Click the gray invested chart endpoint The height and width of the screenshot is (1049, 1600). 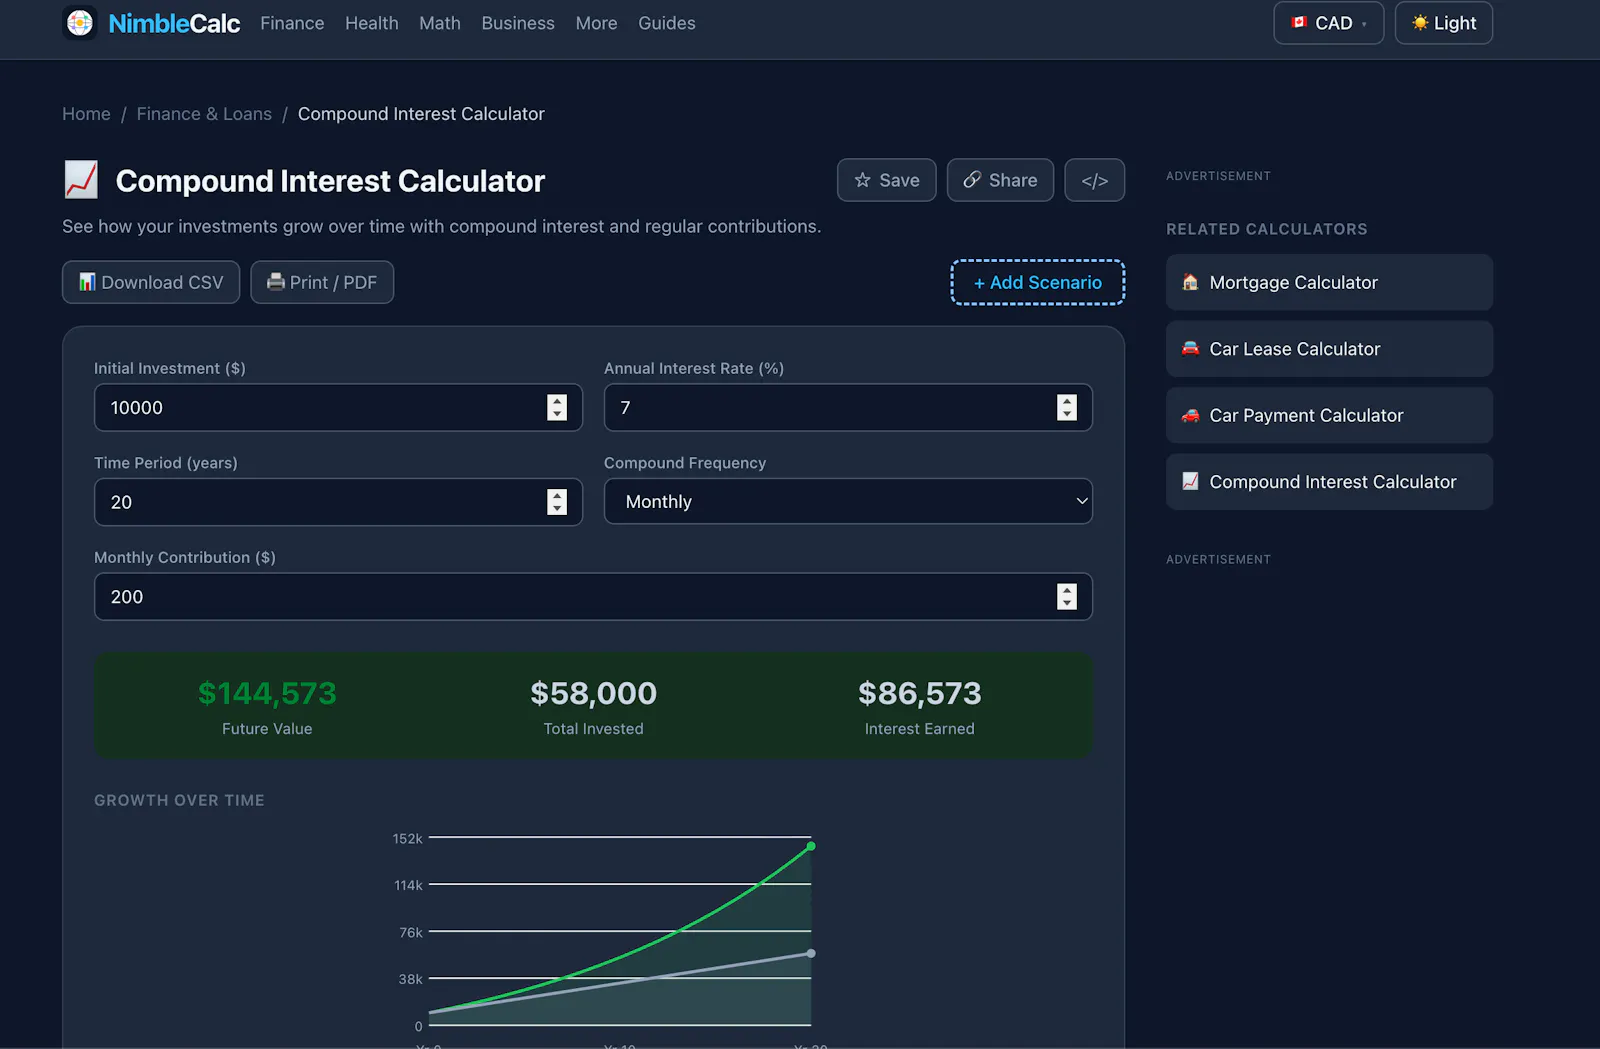[x=811, y=953]
